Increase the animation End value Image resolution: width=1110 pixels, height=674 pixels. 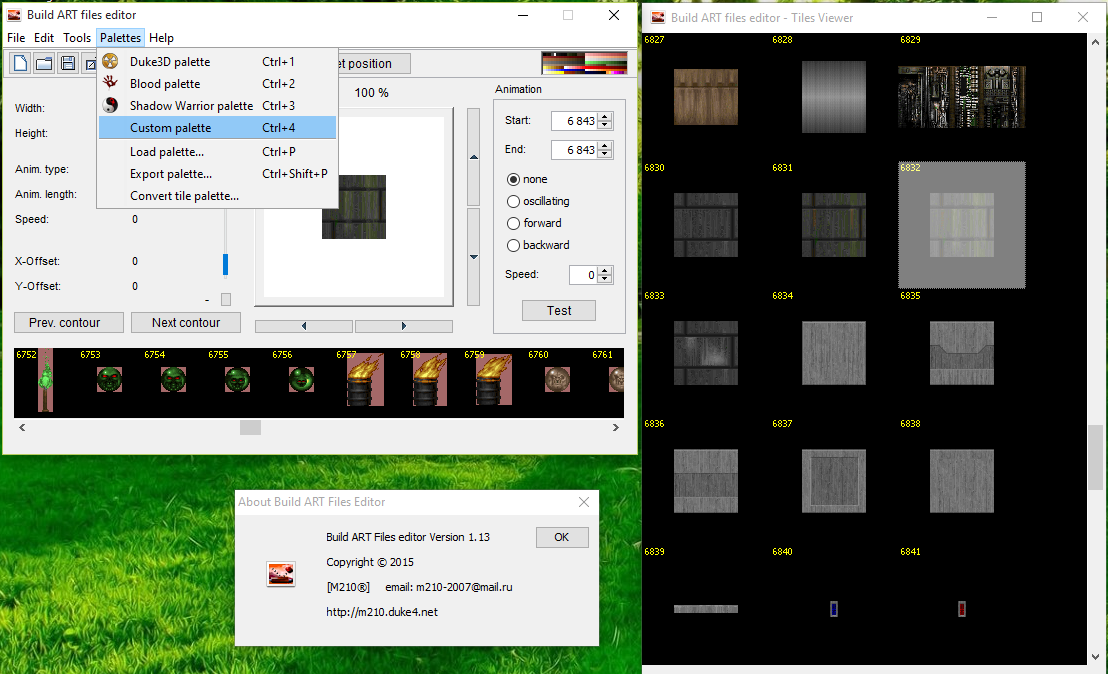[605, 146]
